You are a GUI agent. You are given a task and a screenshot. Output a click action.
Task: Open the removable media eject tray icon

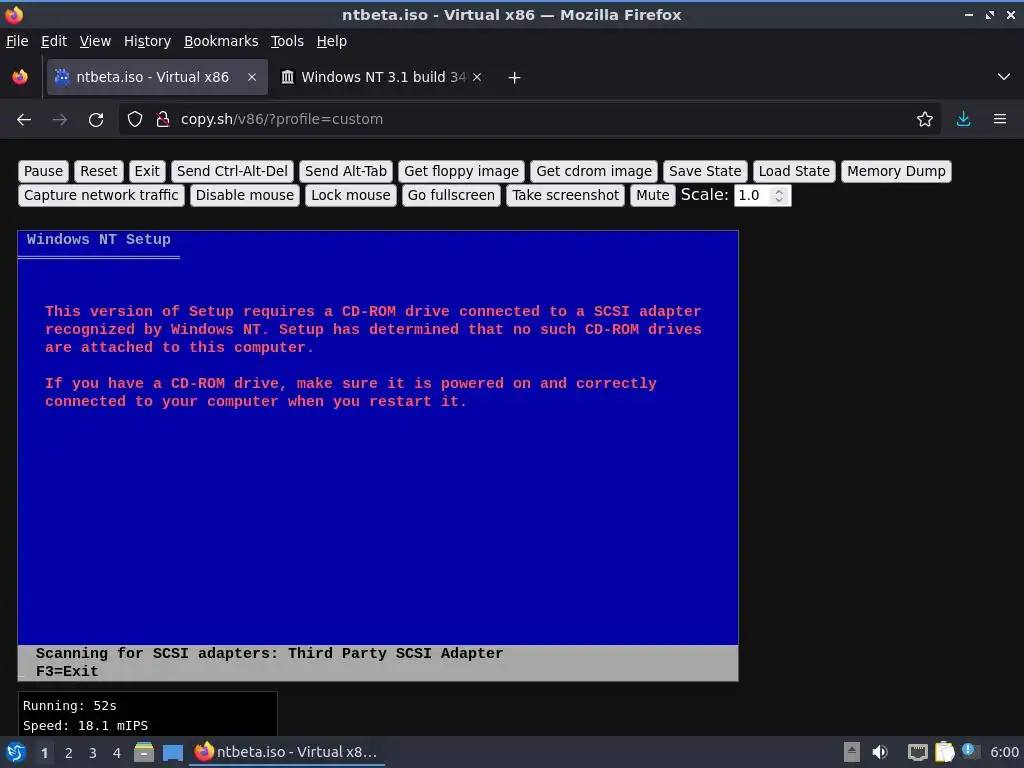click(x=852, y=752)
